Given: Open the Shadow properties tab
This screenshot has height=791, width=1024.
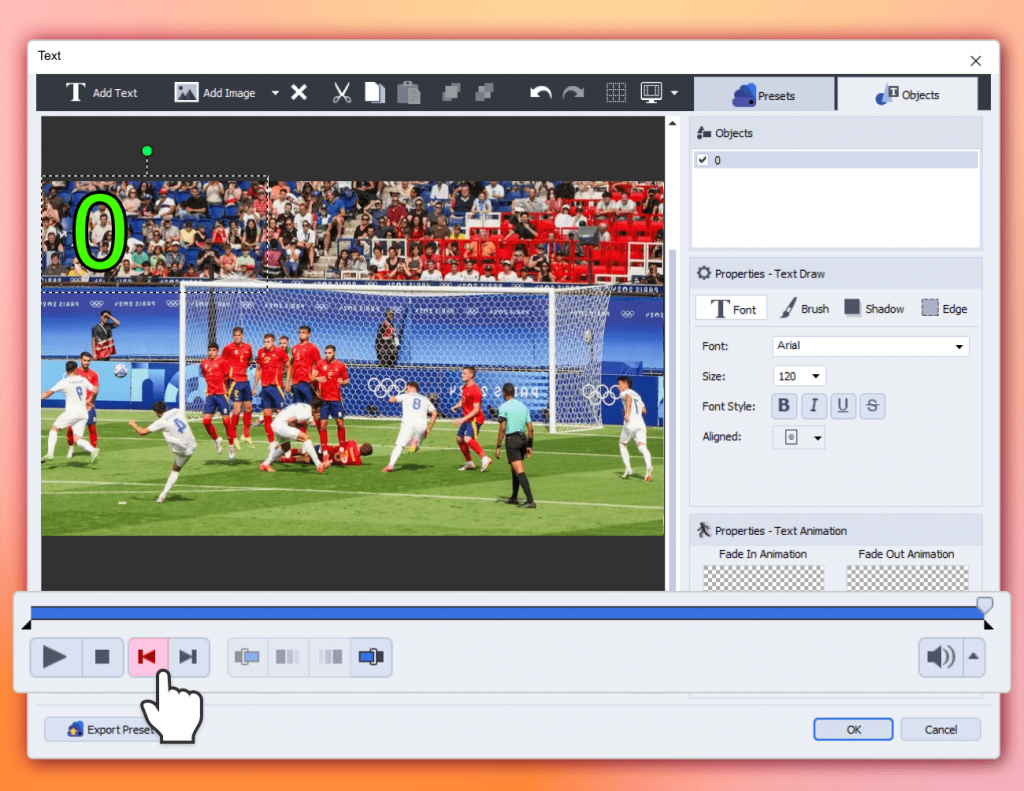Looking at the screenshot, I should pos(874,308).
